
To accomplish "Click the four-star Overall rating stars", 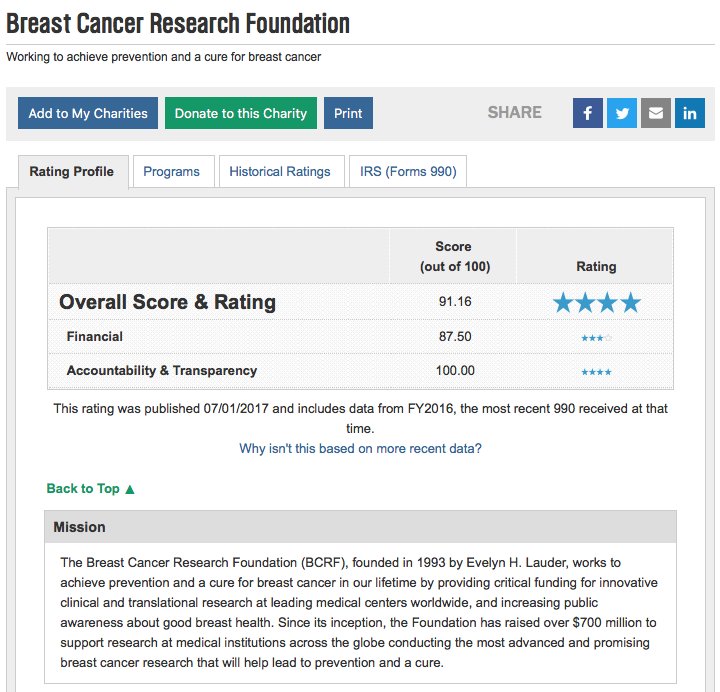I will tap(596, 303).
